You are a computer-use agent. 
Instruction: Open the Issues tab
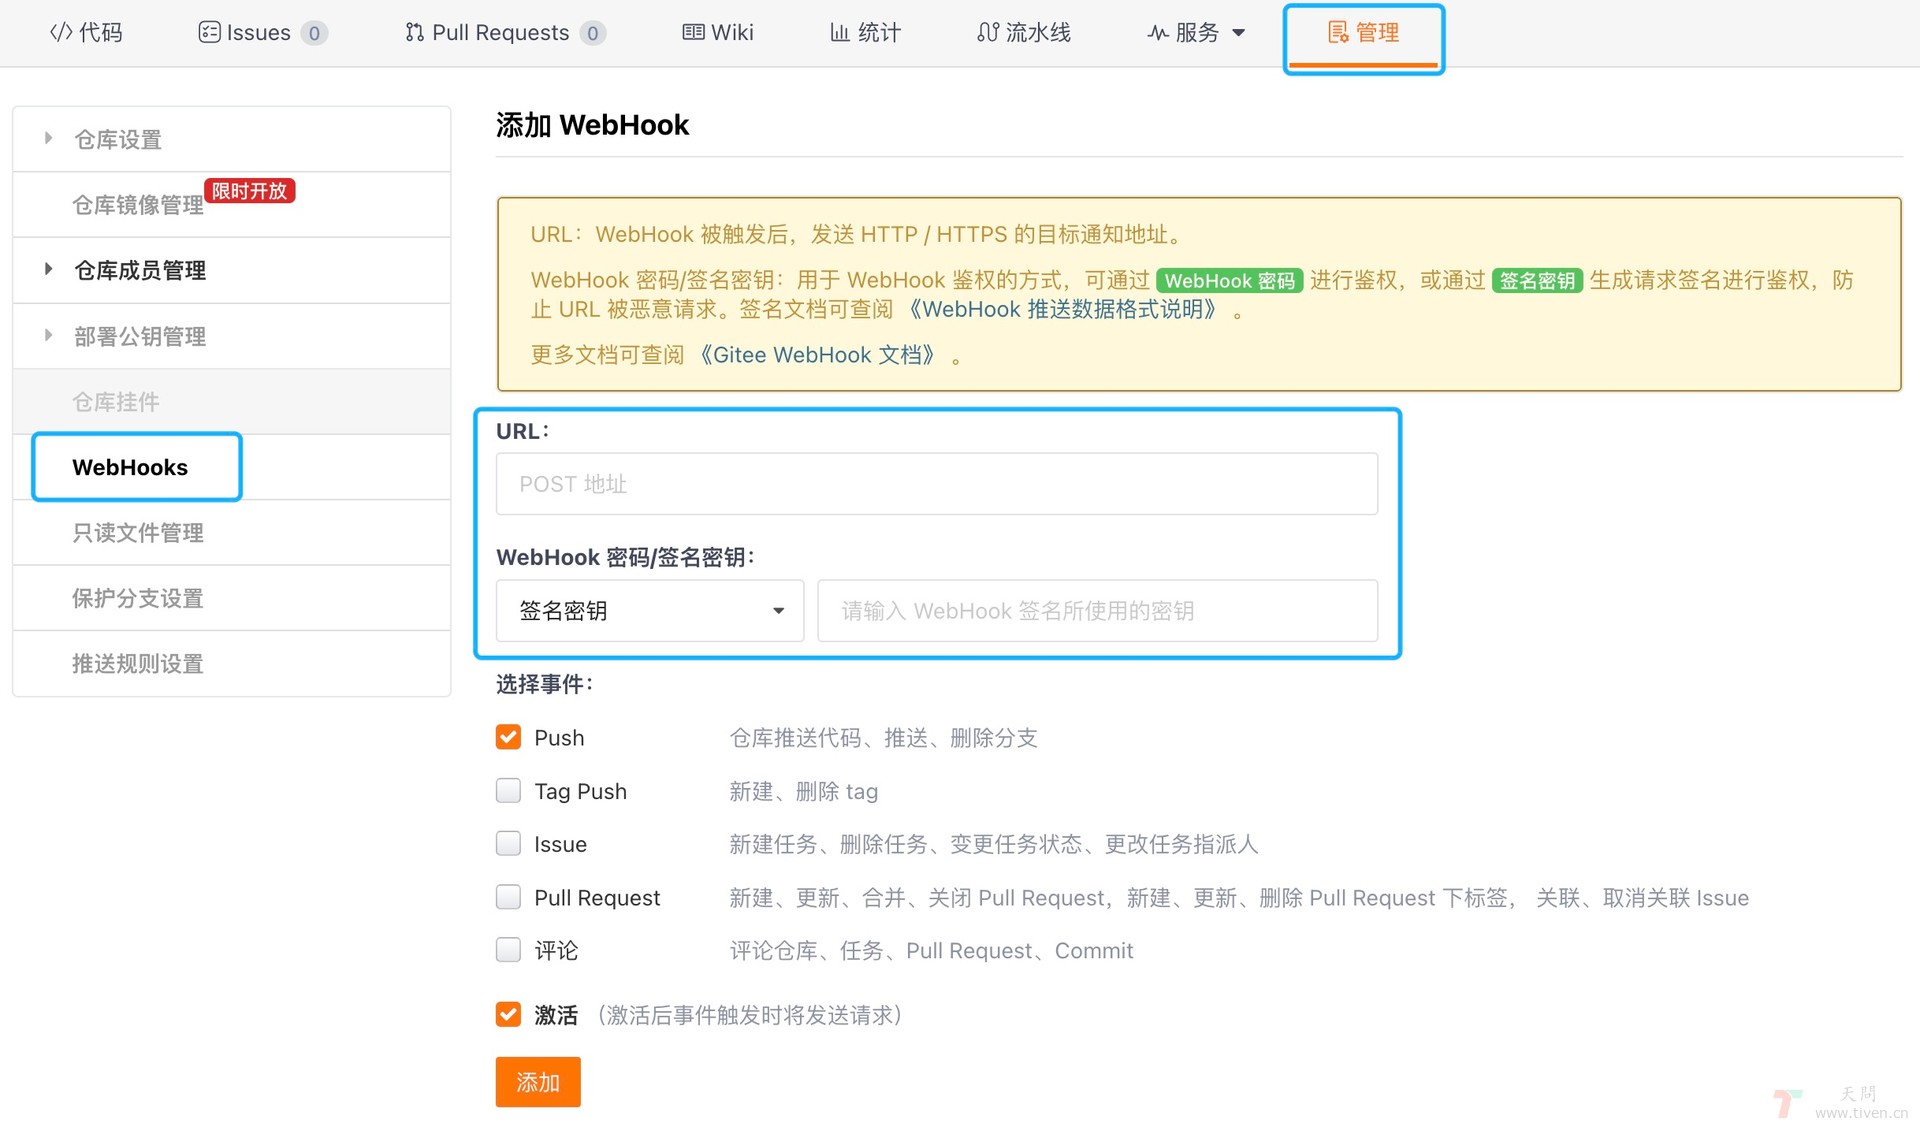263,32
